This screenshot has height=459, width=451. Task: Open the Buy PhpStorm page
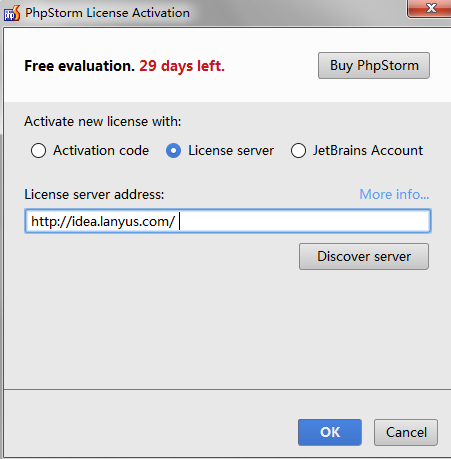point(374,65)
